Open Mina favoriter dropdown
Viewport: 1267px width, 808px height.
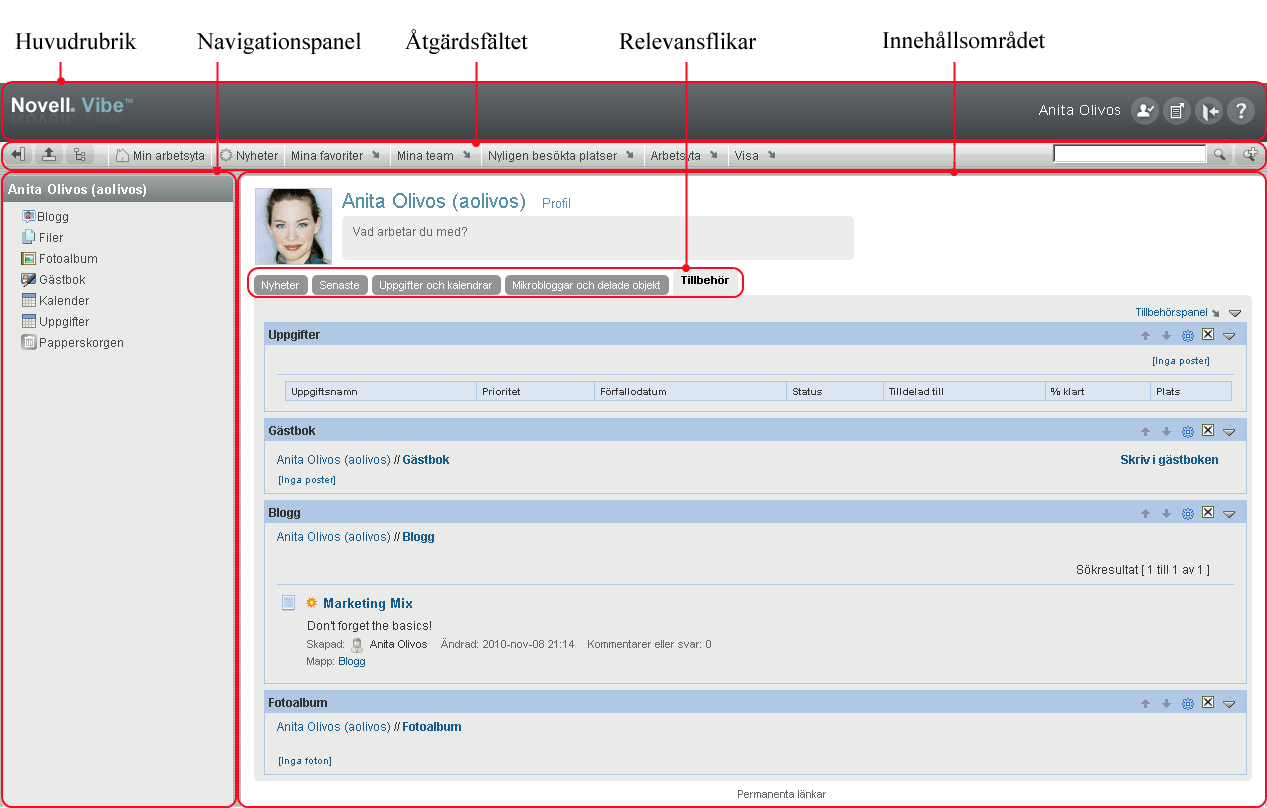[335, 156]
